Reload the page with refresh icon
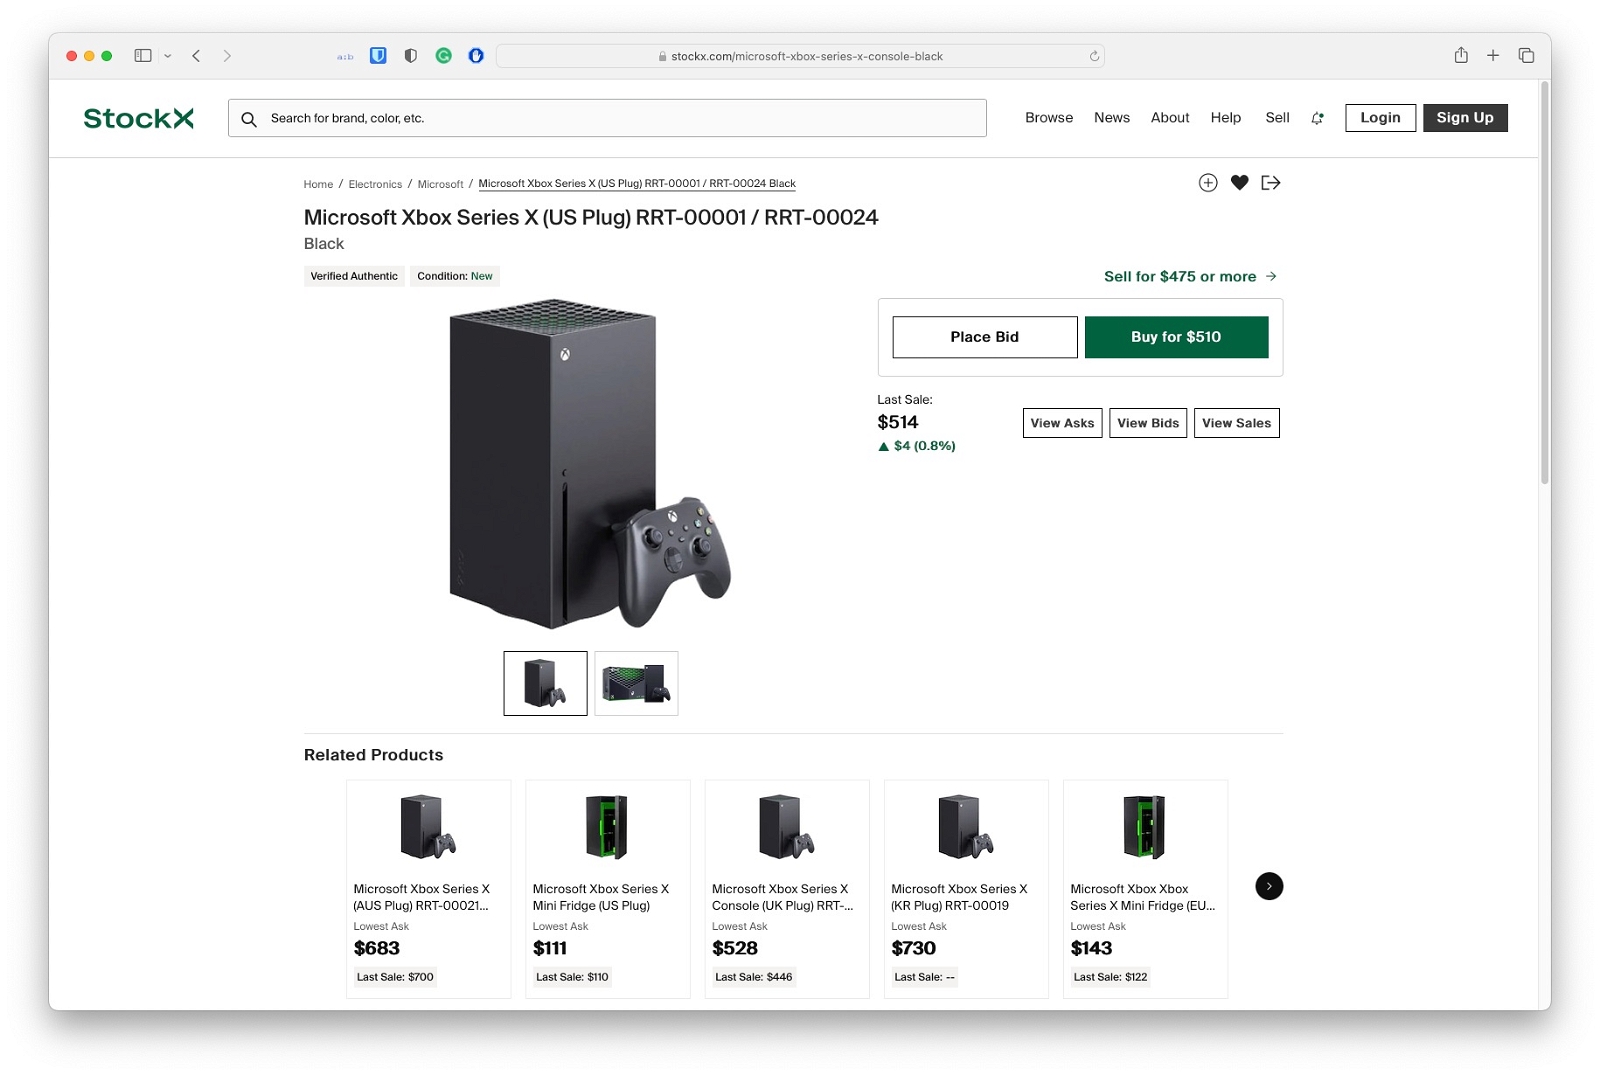Image resolution: width=1600 pixels, height=1075 pixels. tap(1094, 56)
